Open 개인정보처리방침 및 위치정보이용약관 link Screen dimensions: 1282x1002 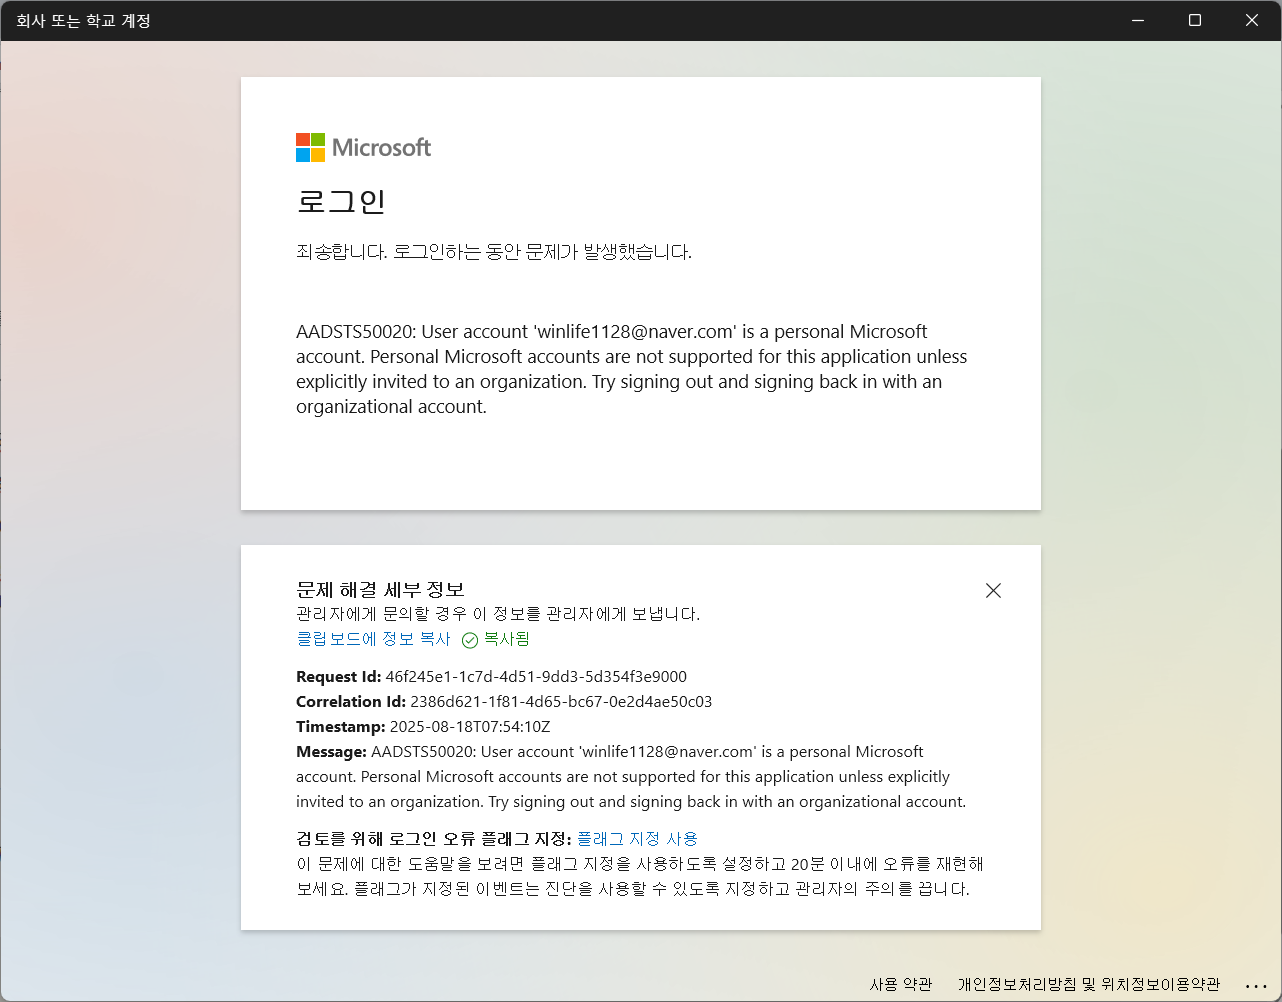1089,984
